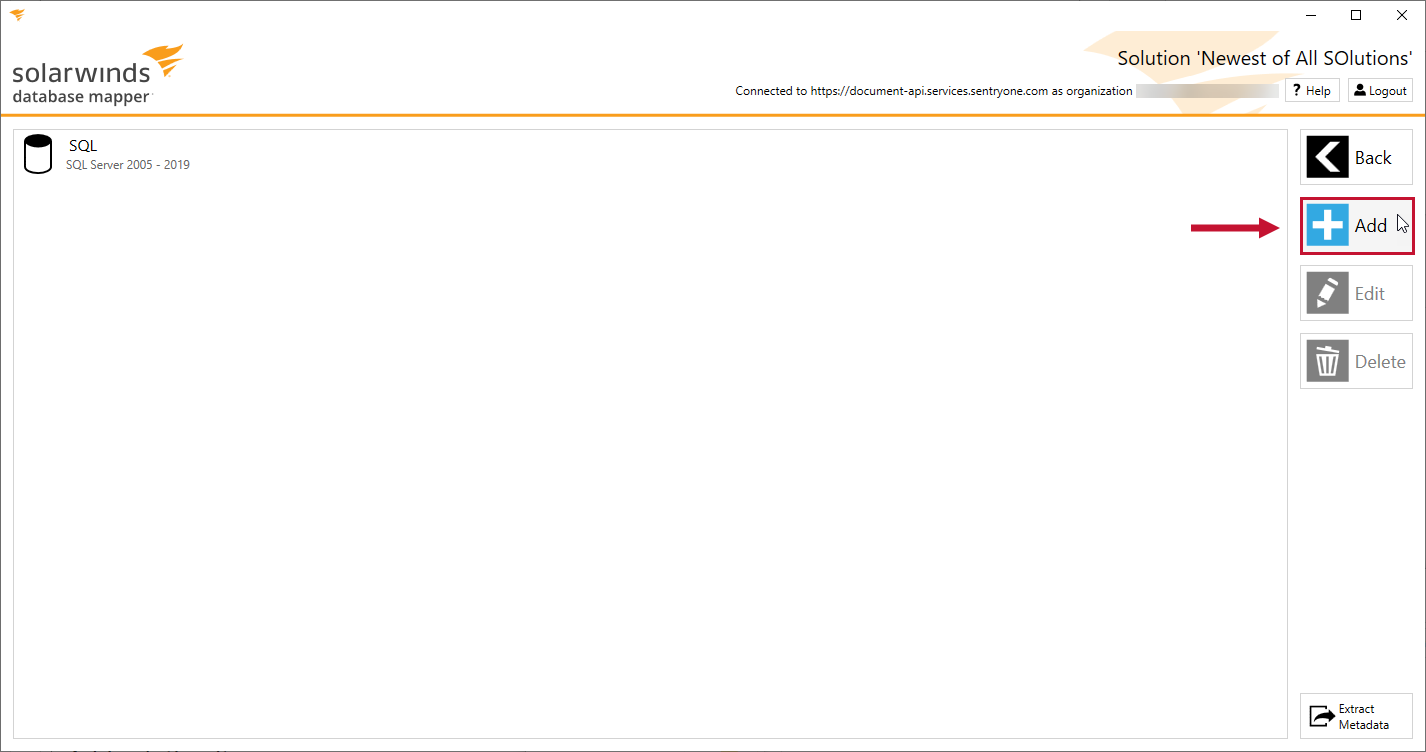Click the SolarWinds Database Mapper logo

[98, 74]
